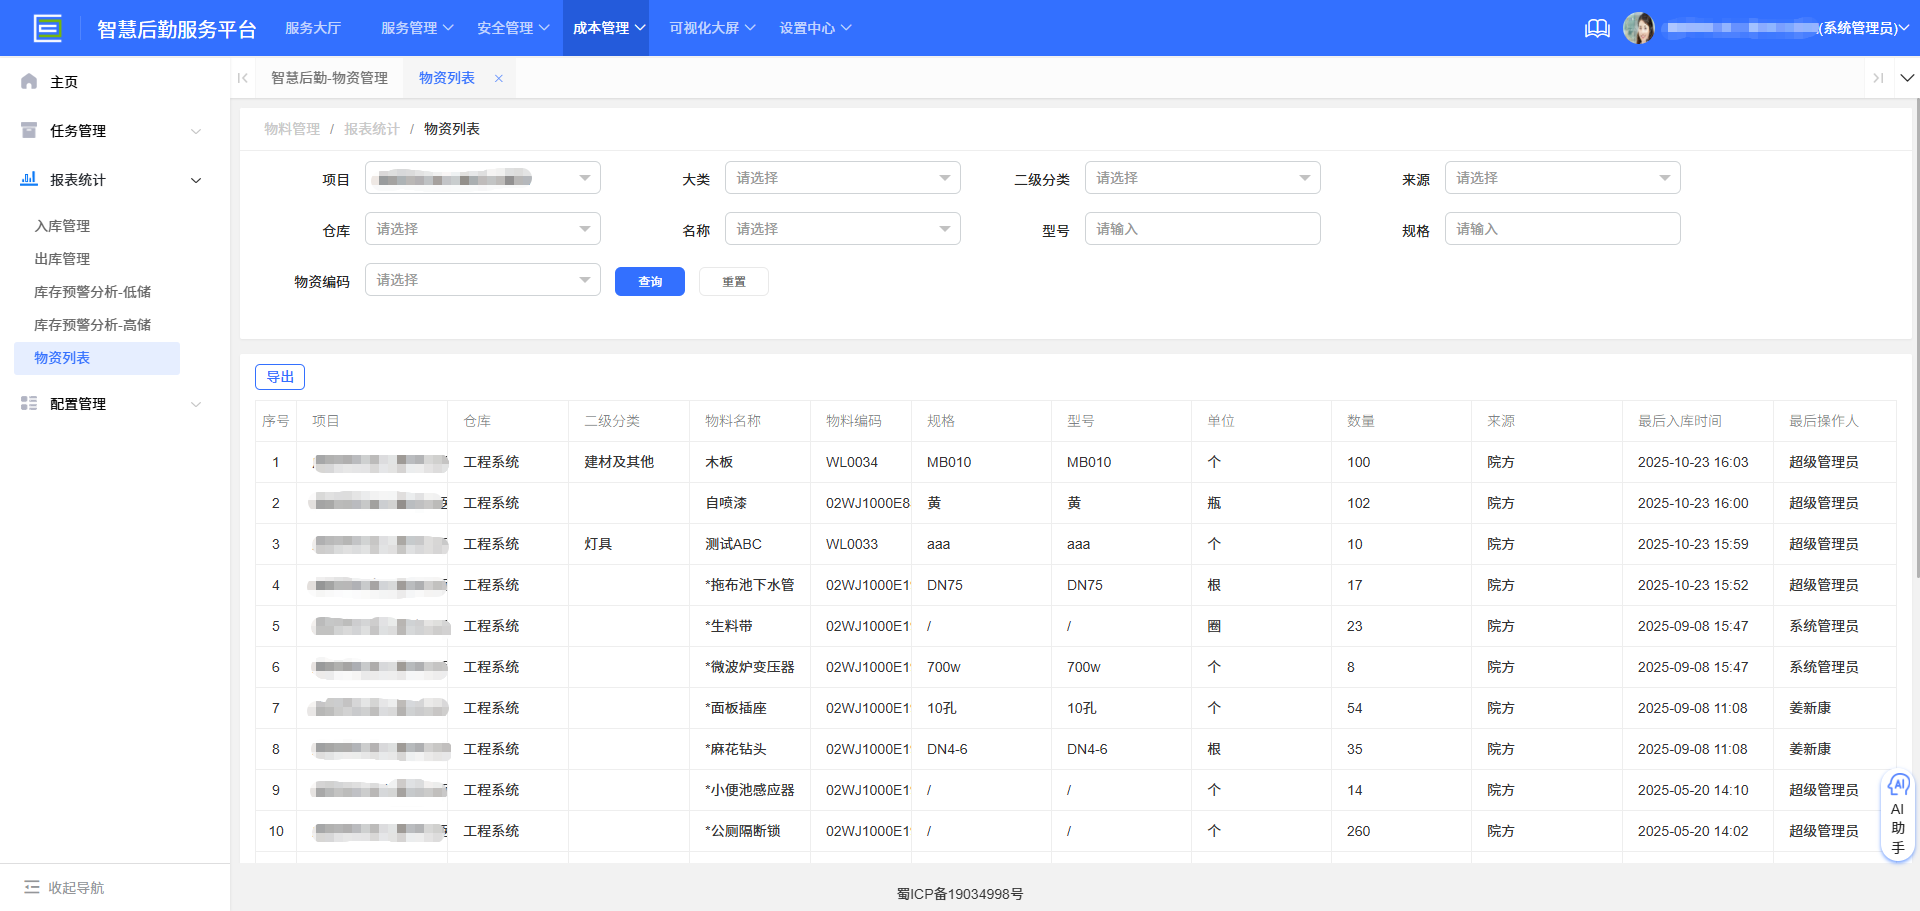Click the platform logo icon

(x=47, y=28)
